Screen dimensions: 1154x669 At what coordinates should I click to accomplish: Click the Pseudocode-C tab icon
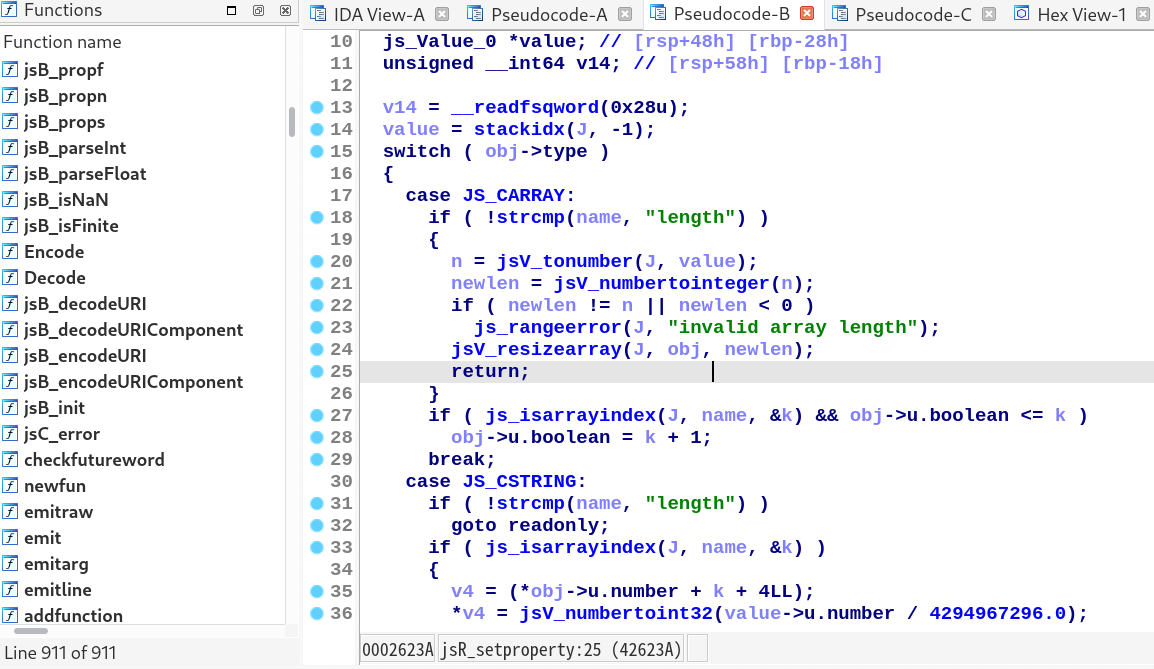pos(839,14)
